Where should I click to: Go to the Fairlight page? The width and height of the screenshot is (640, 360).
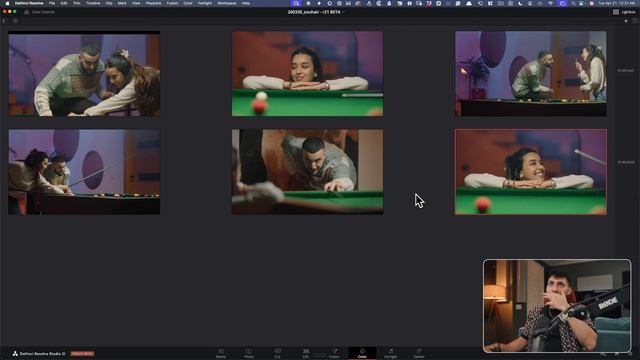tap(391, 353)
